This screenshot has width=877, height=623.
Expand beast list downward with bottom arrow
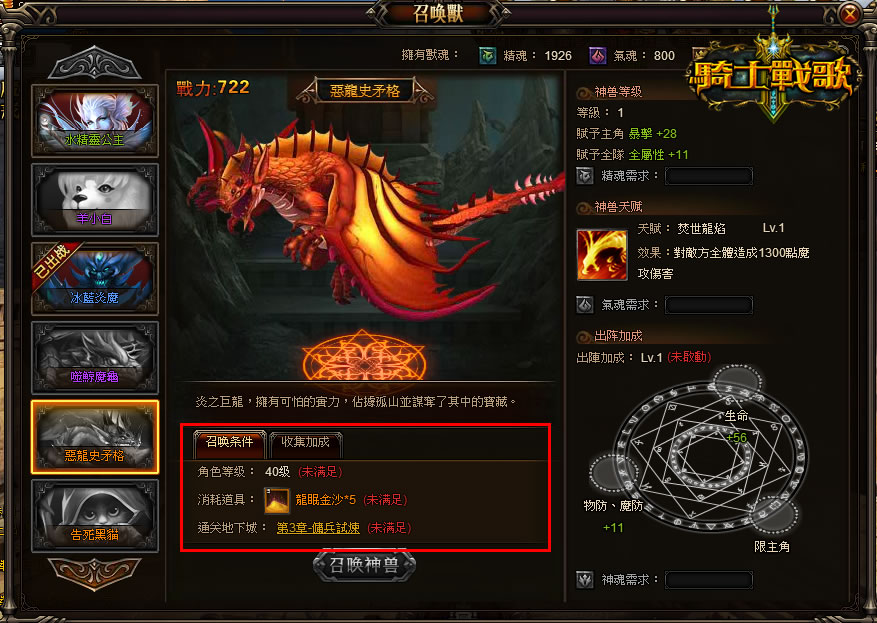click(95, 574)
